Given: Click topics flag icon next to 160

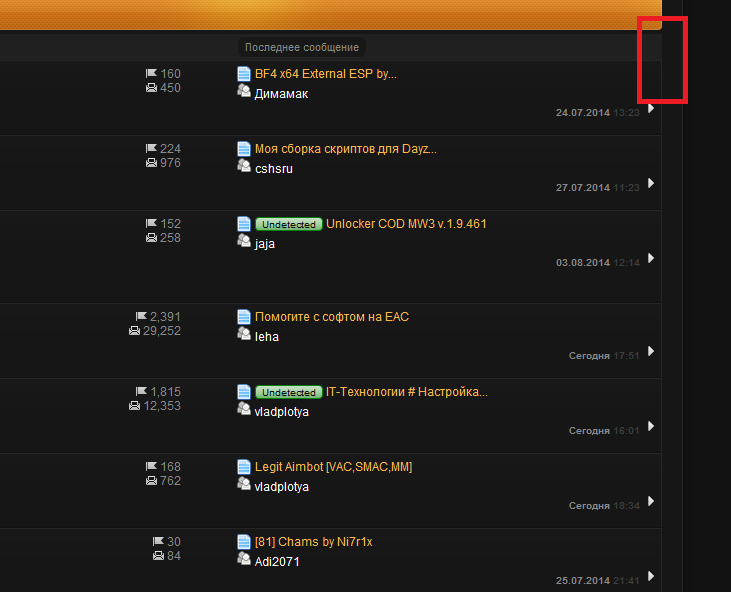Looking at the screenshot, I should (151, 73).
